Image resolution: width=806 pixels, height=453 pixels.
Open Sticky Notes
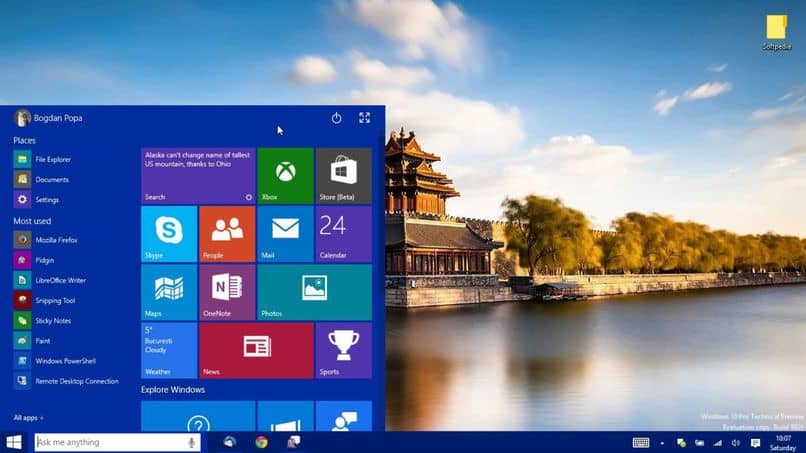(43, 320)
